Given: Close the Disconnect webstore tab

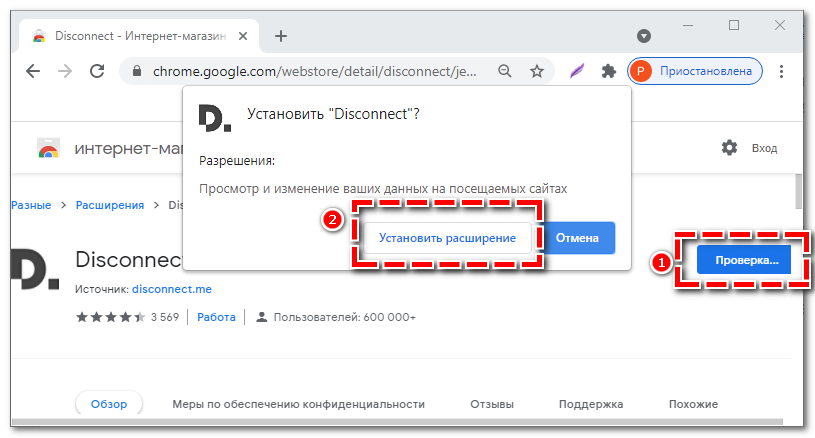Looking at the screenshot, I should pos(243,36).
